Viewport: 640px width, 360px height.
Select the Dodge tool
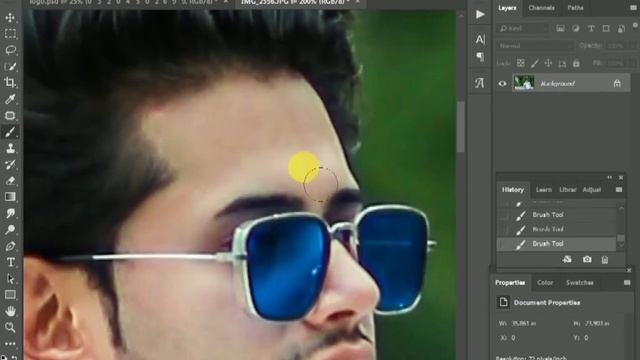(x=10, y=229)
